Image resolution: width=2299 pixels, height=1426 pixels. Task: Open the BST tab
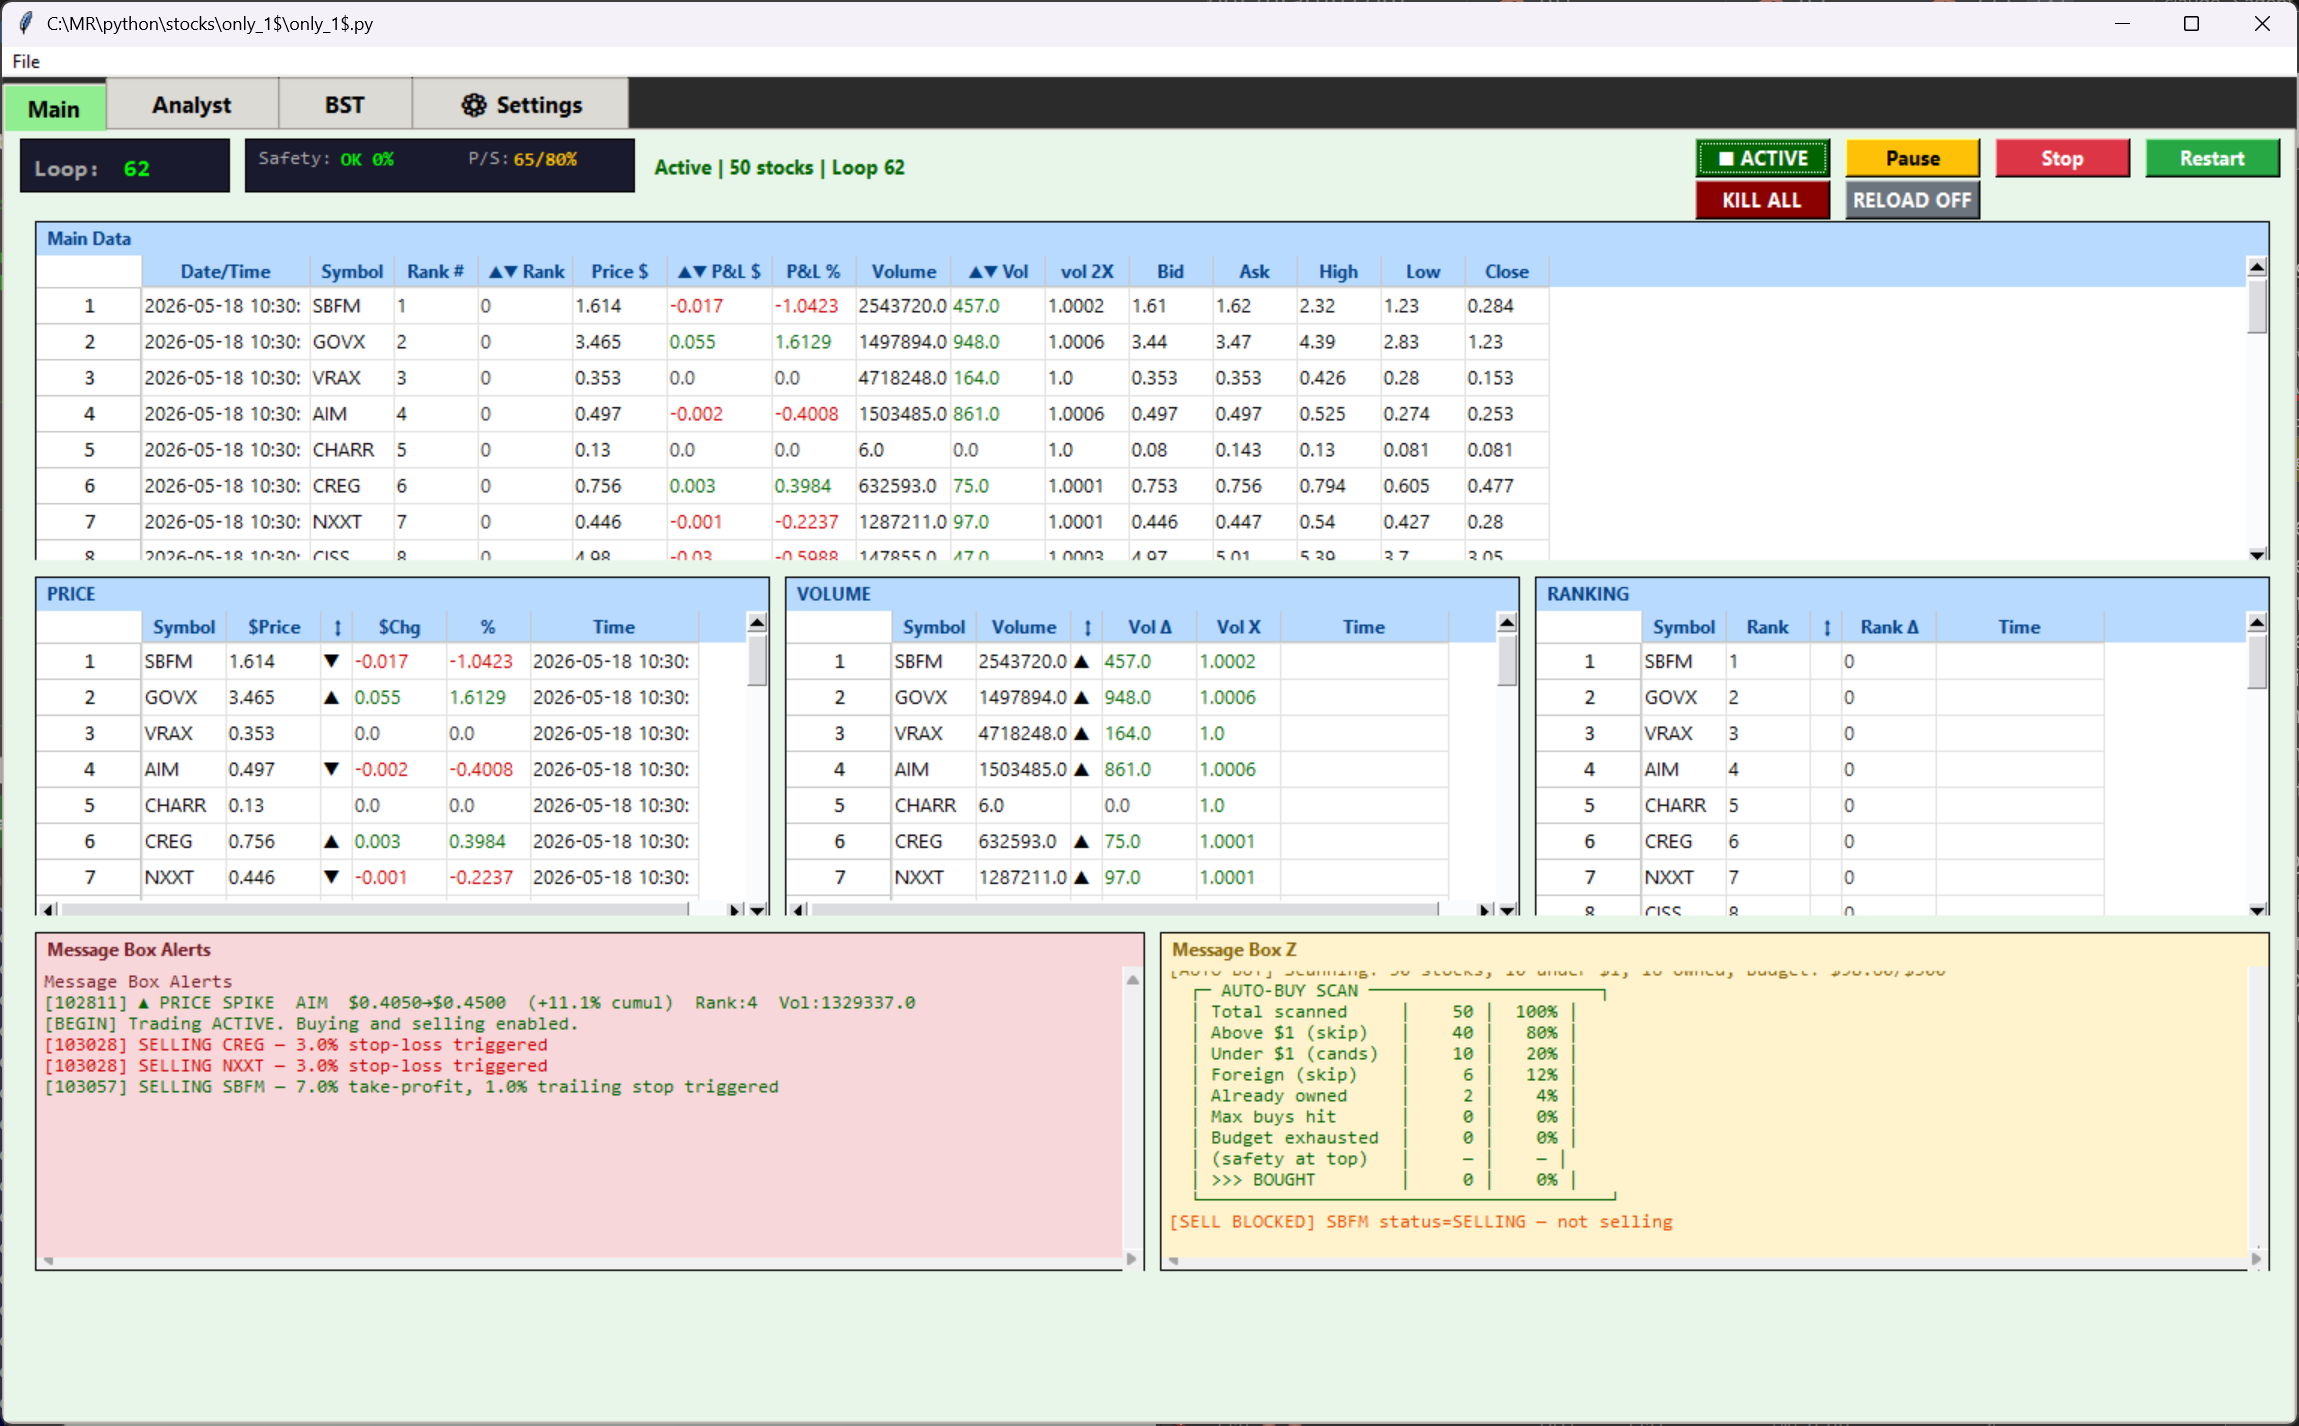345,105
